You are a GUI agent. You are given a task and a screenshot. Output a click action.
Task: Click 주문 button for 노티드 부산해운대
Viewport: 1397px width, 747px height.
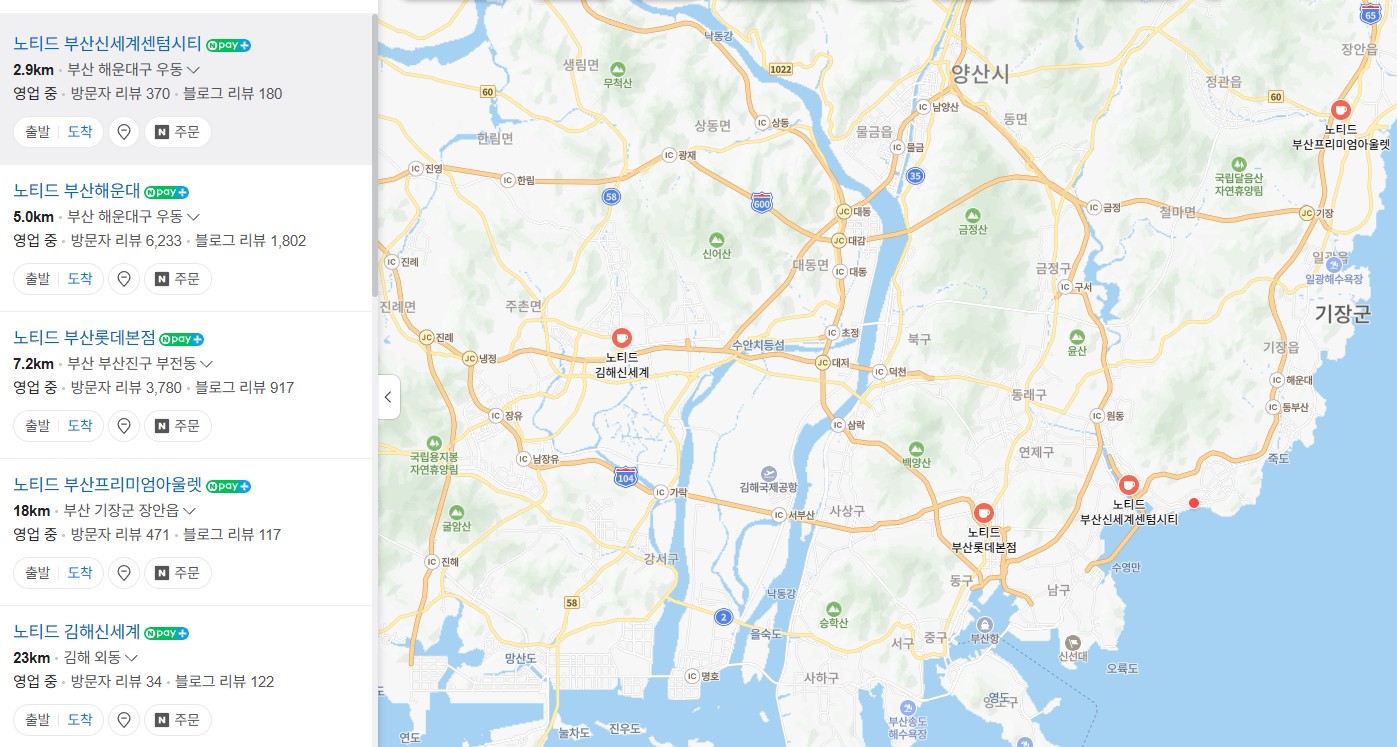[177, 279]
